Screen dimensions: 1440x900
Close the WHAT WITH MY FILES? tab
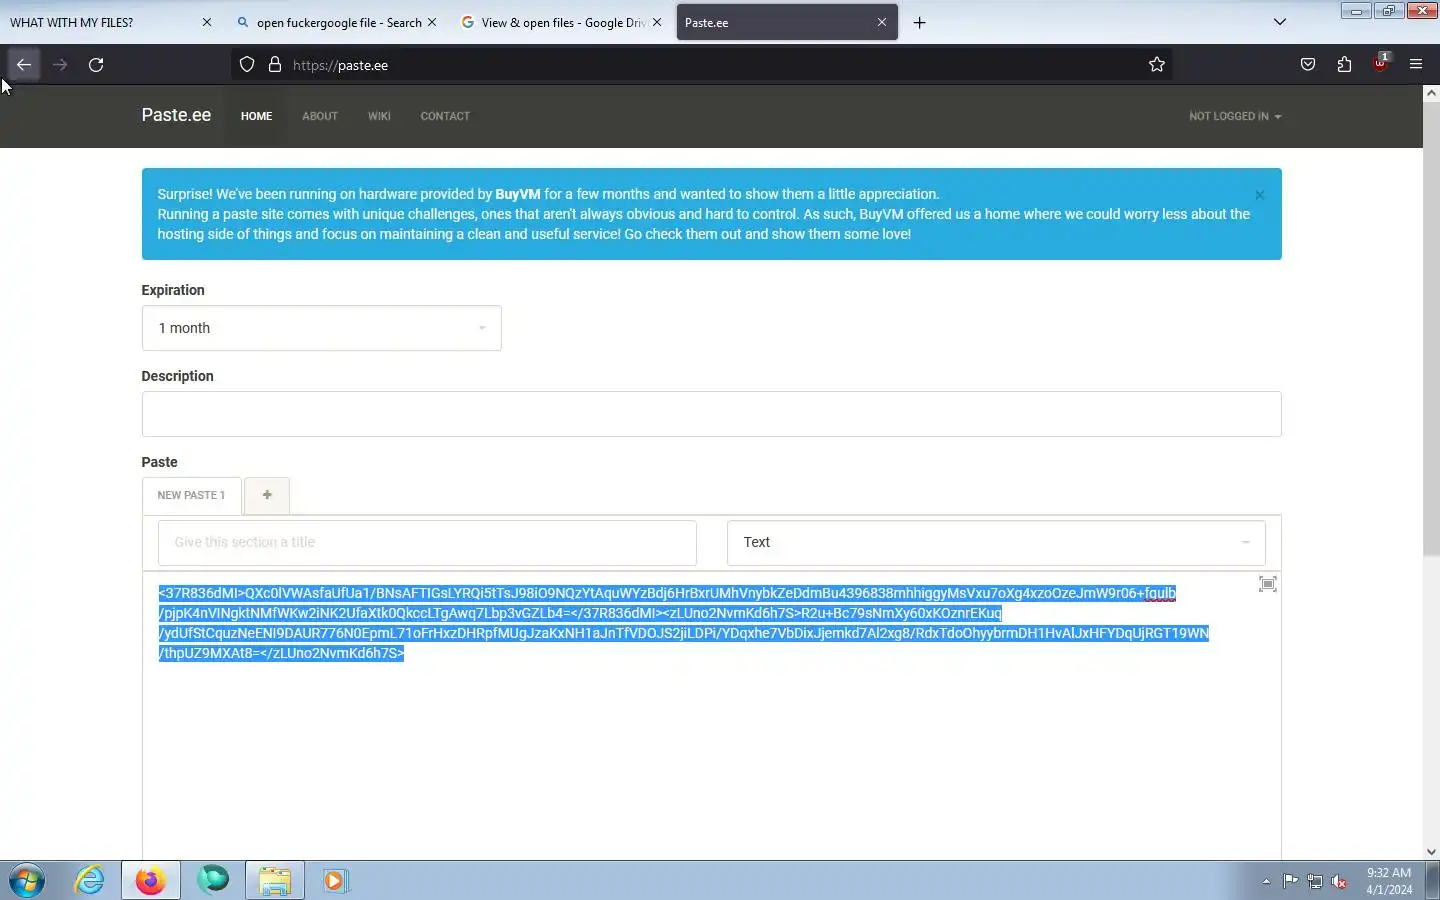tap(207, 22)
